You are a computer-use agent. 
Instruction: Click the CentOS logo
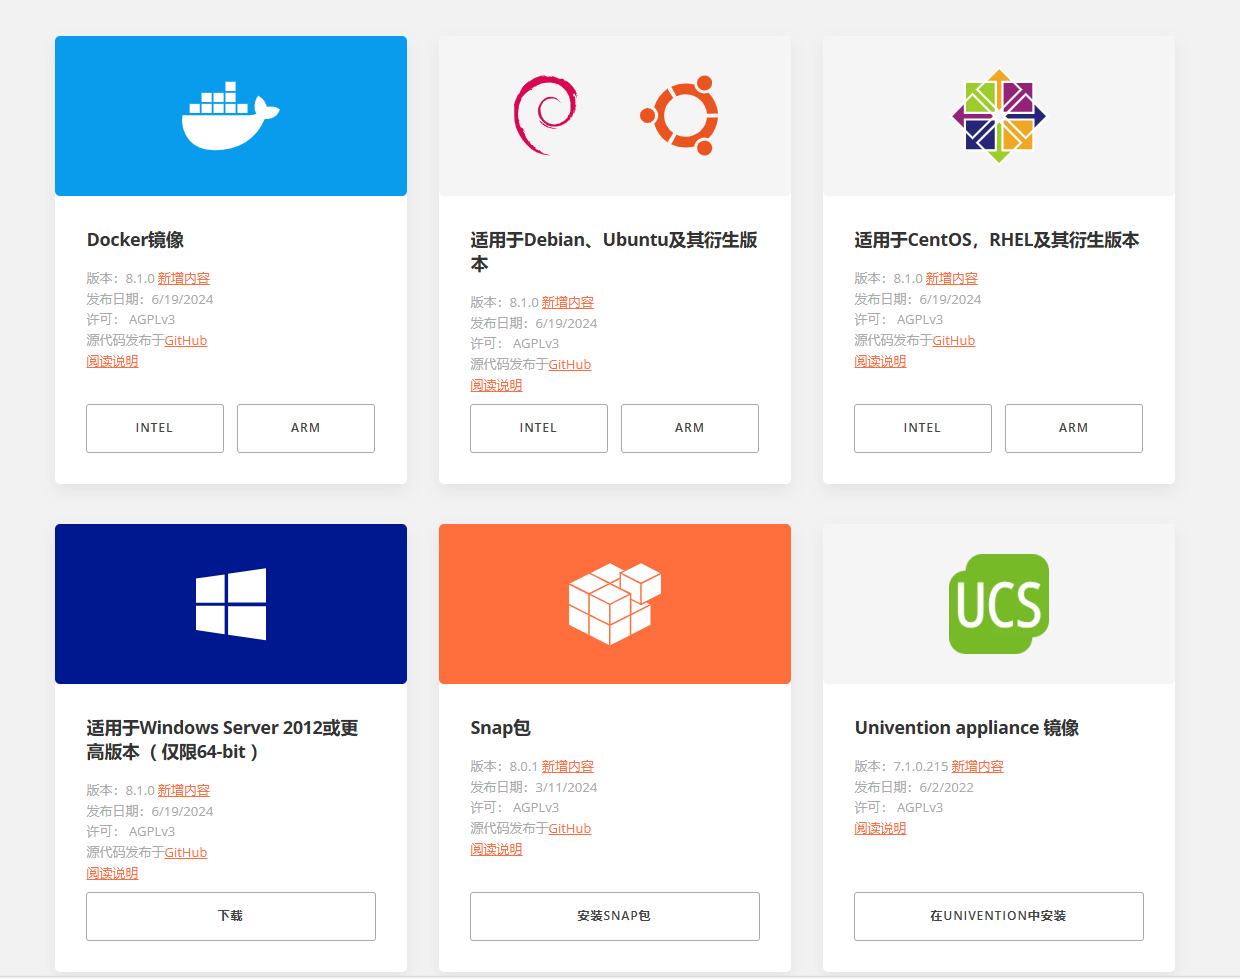coord(998,116)
